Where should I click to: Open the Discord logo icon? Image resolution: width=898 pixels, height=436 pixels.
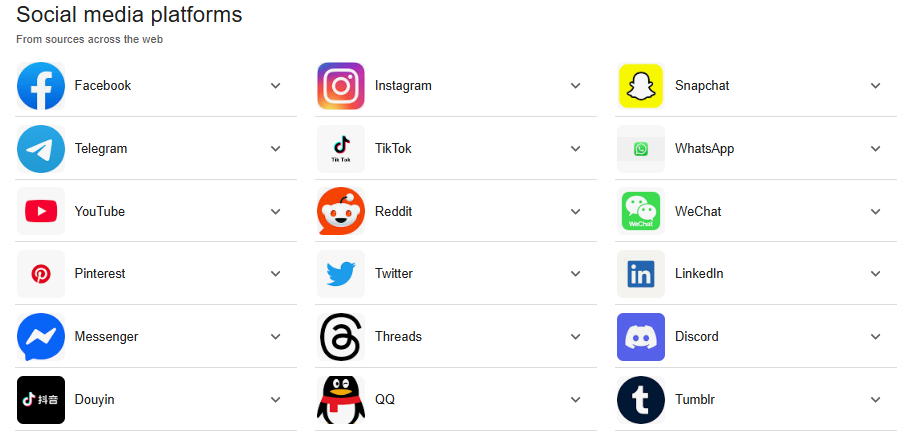coord(641,337)
